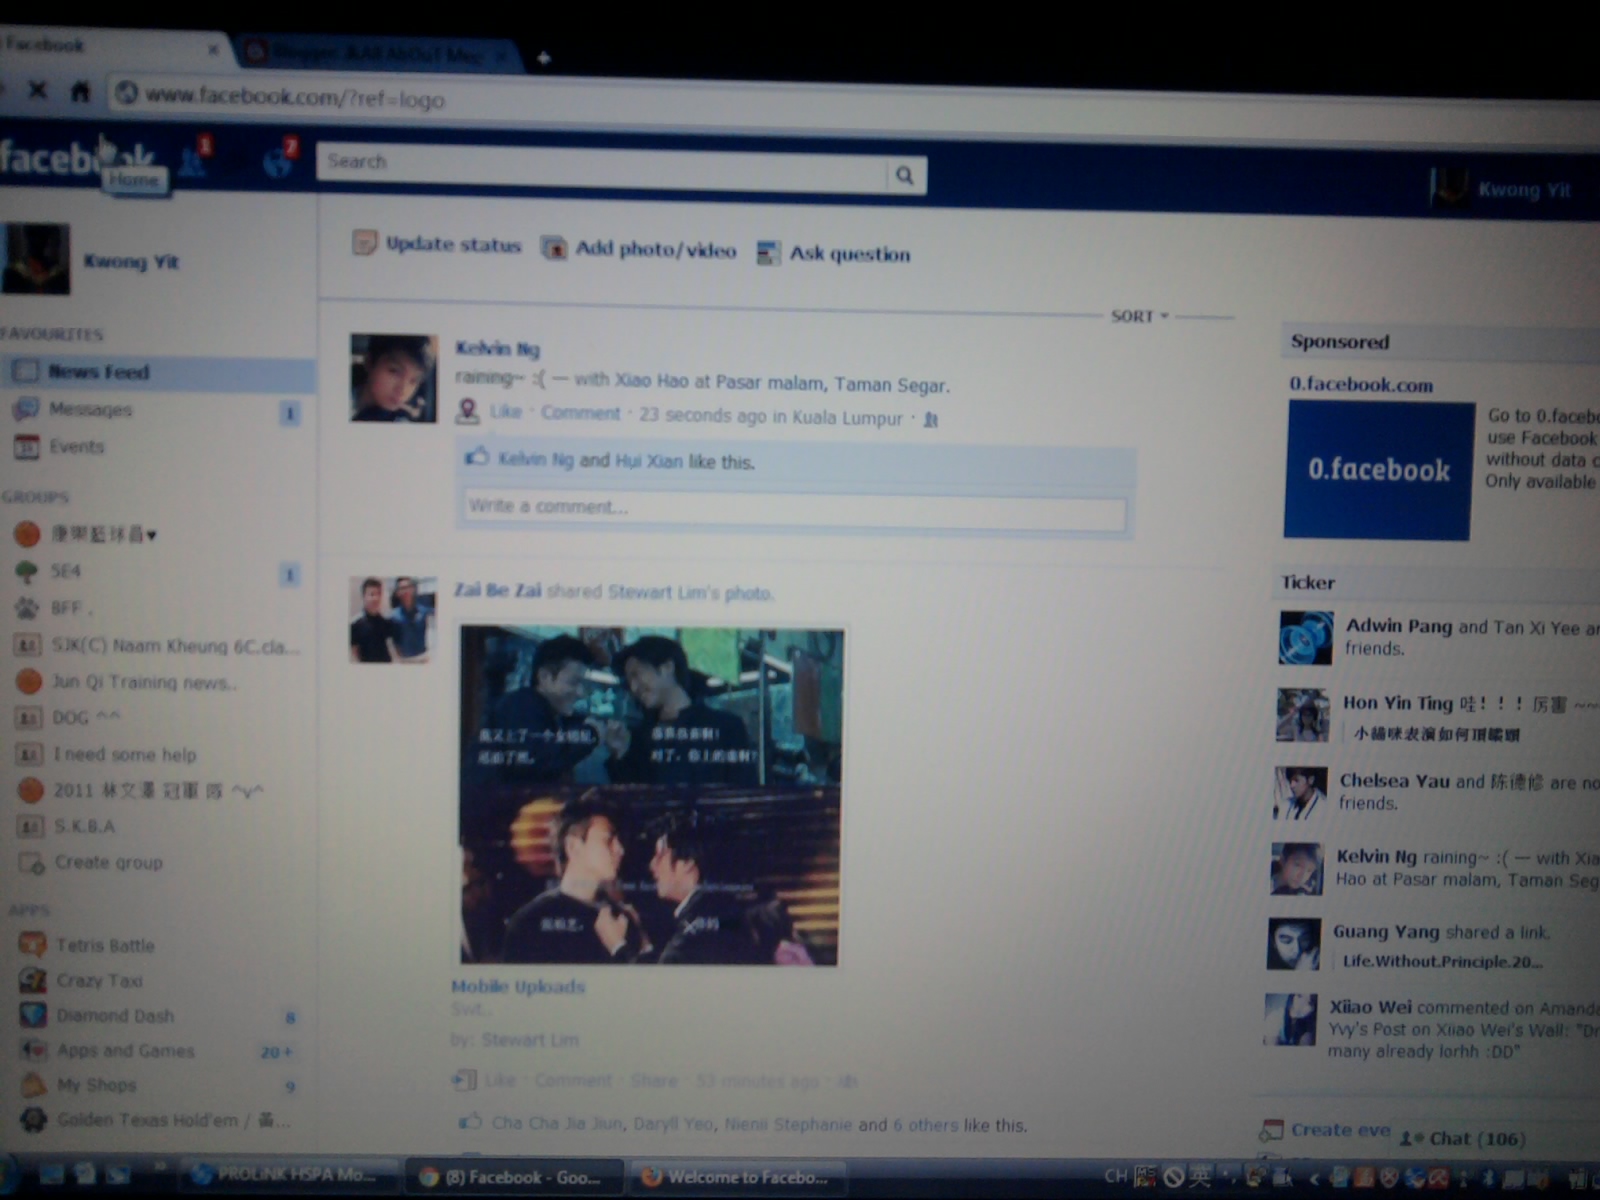This screenshot has width=1600, height=1200.
Task: Switch to Facebook - Google Chrome taskbar item
Action: [512, 1177]
